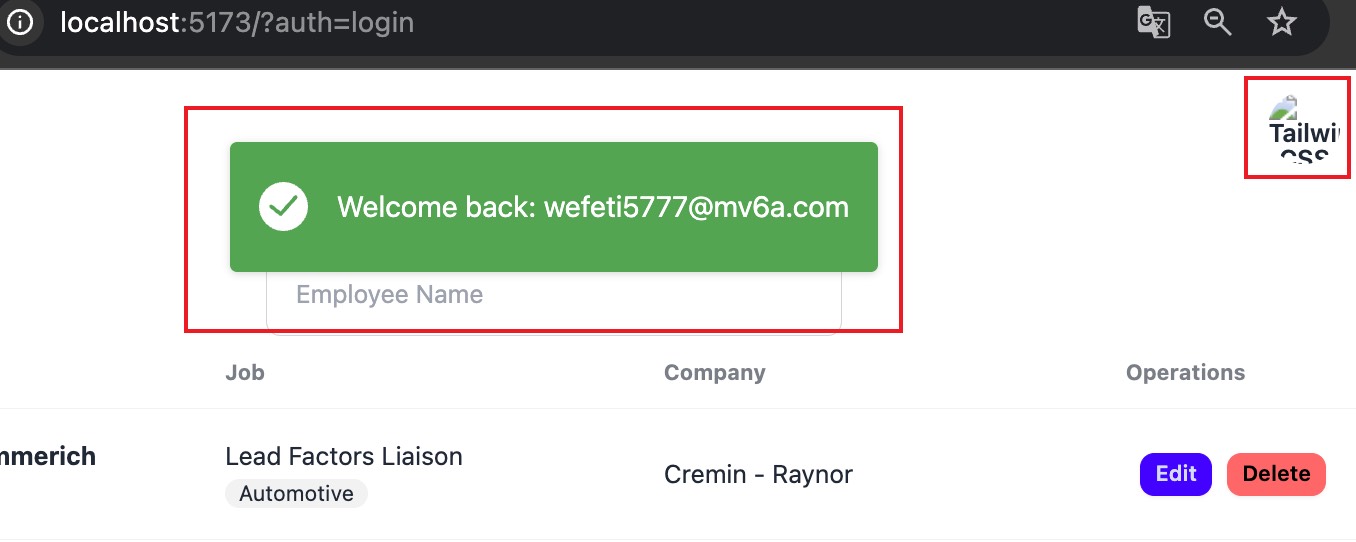Bookmark this page with the star
The width and height of the screenshot is (1356, 542).
click(x=1281, y=22)
